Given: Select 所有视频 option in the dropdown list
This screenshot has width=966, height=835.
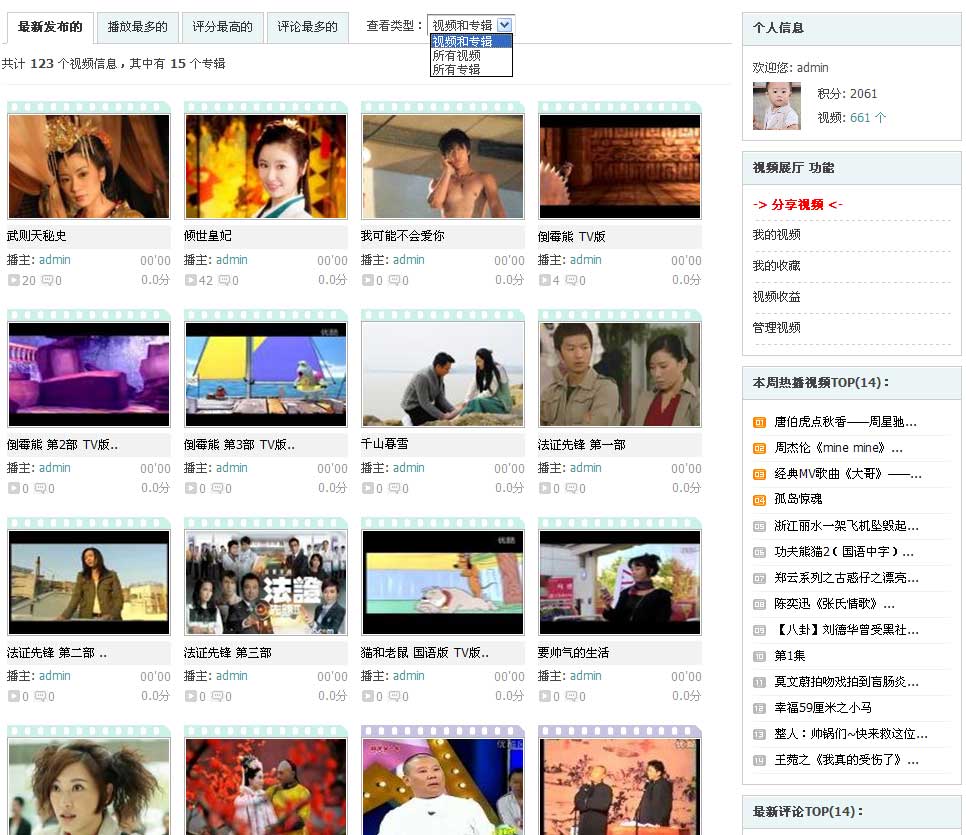Looking at the screenshot, I should 471,55.
